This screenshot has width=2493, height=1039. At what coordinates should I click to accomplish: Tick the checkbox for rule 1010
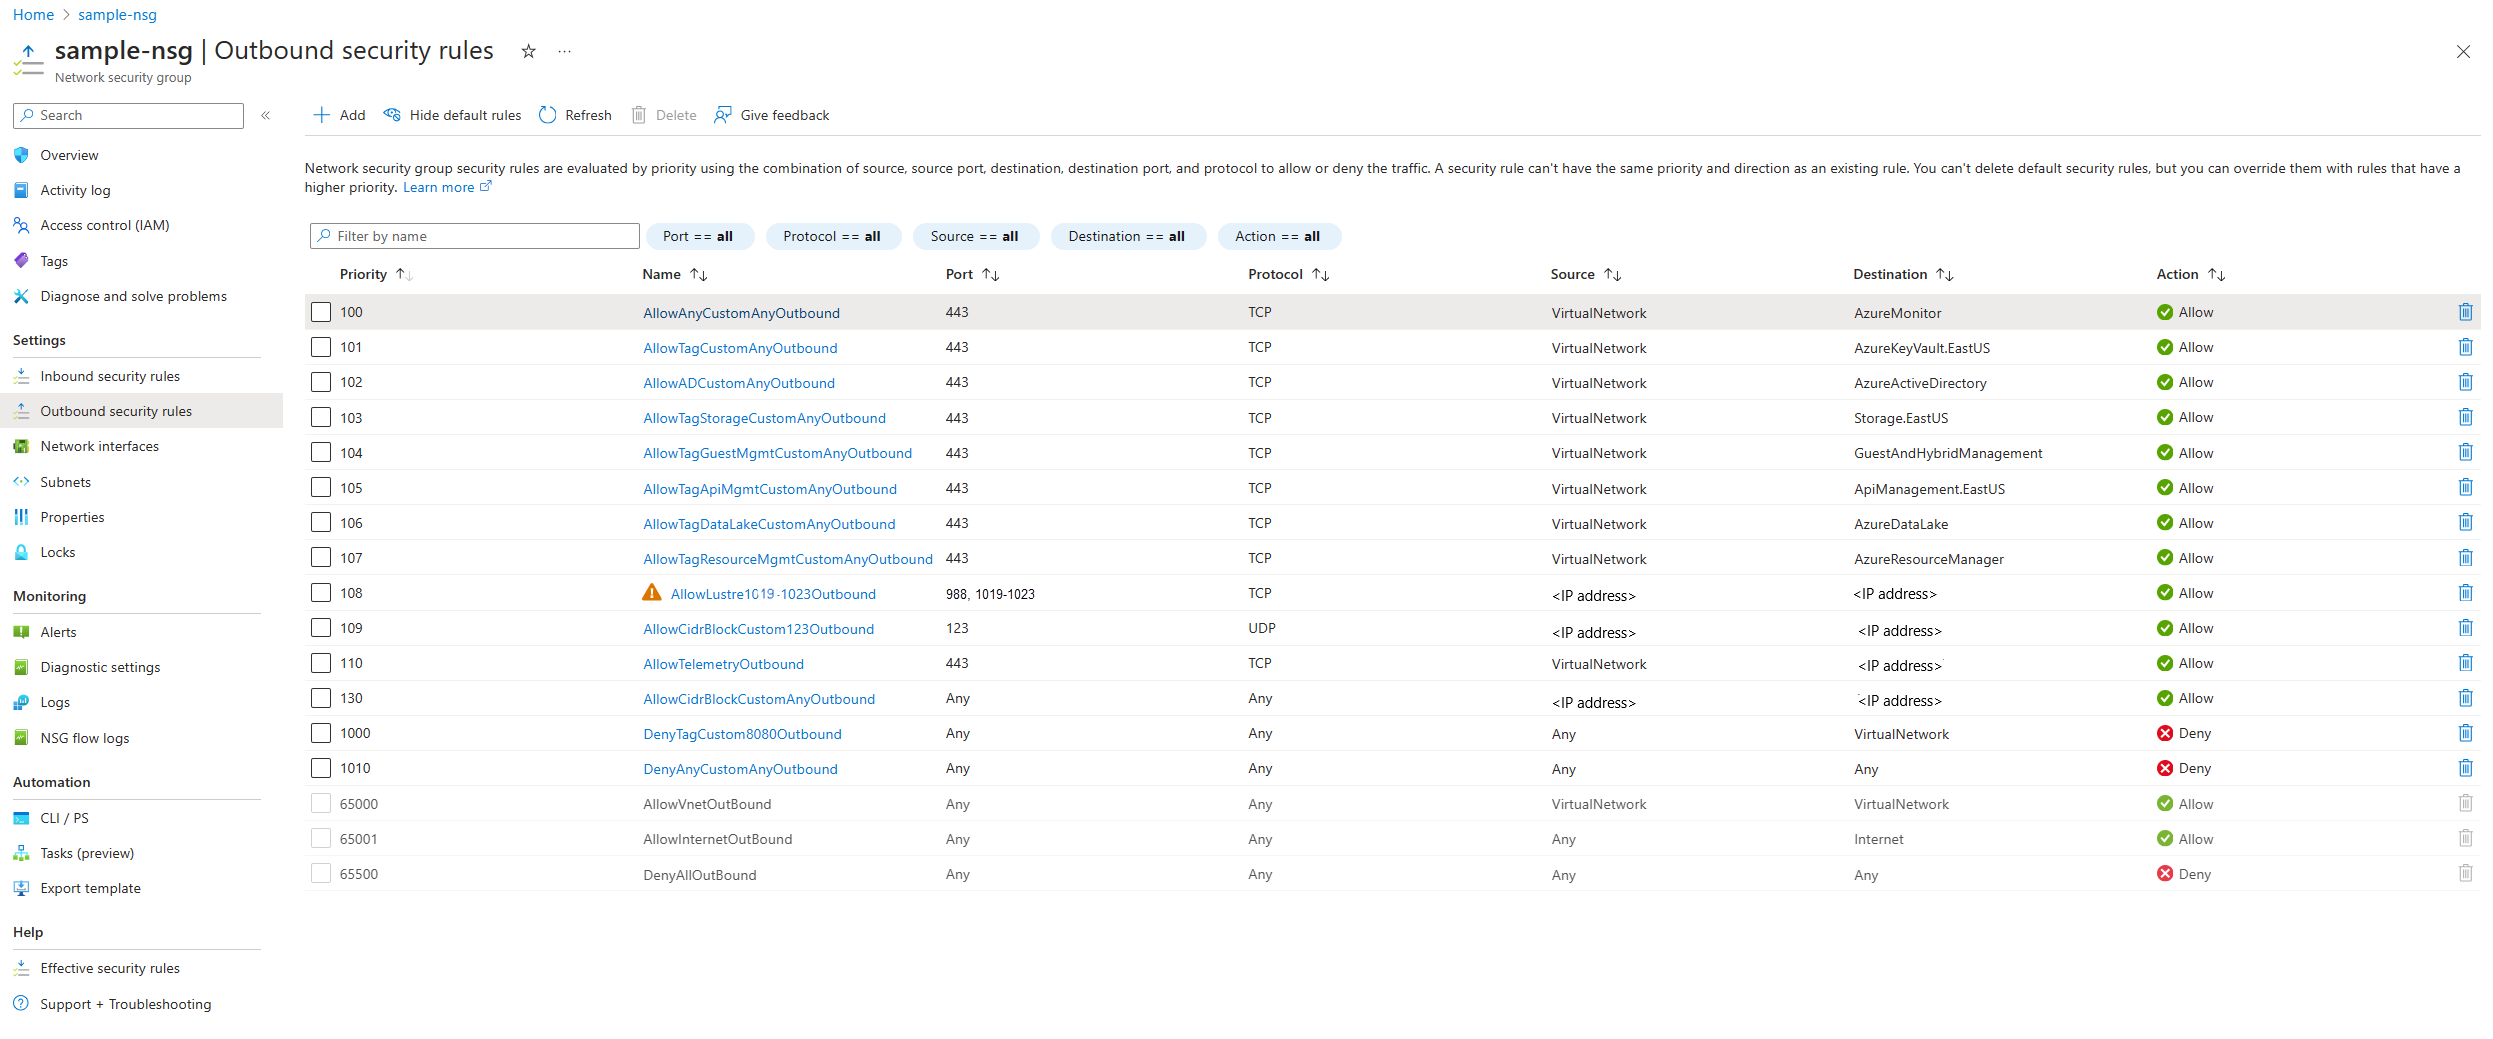tap(321, 768)
